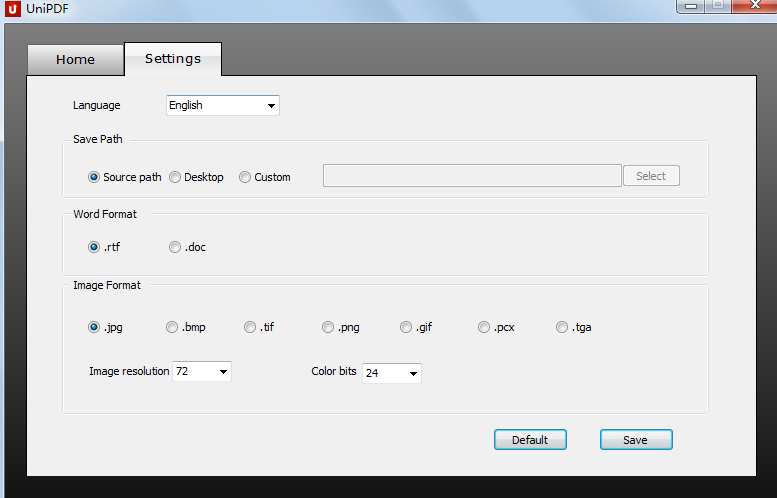The image size is (777, 498).
Task: Click the Save button
Action: 635,440
